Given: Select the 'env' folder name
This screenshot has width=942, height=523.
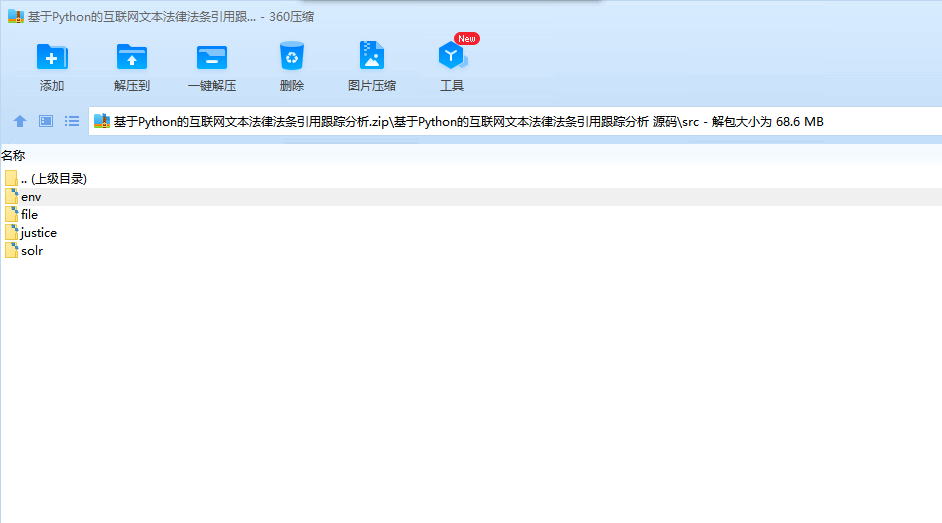Looking at the screenshot, I should coord(31,197).
